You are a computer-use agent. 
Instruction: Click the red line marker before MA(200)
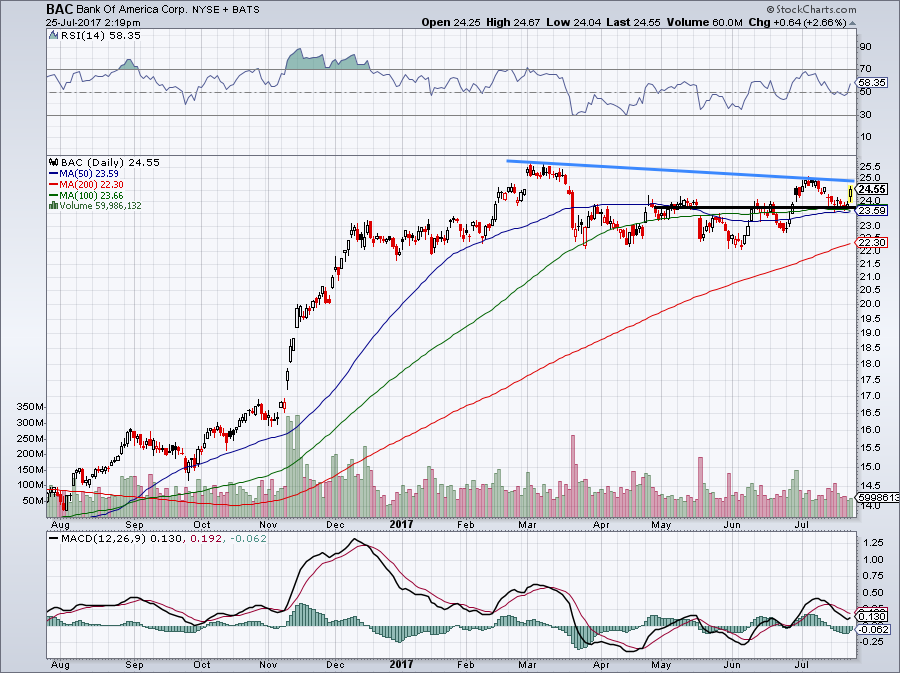[x=54, y=185]
